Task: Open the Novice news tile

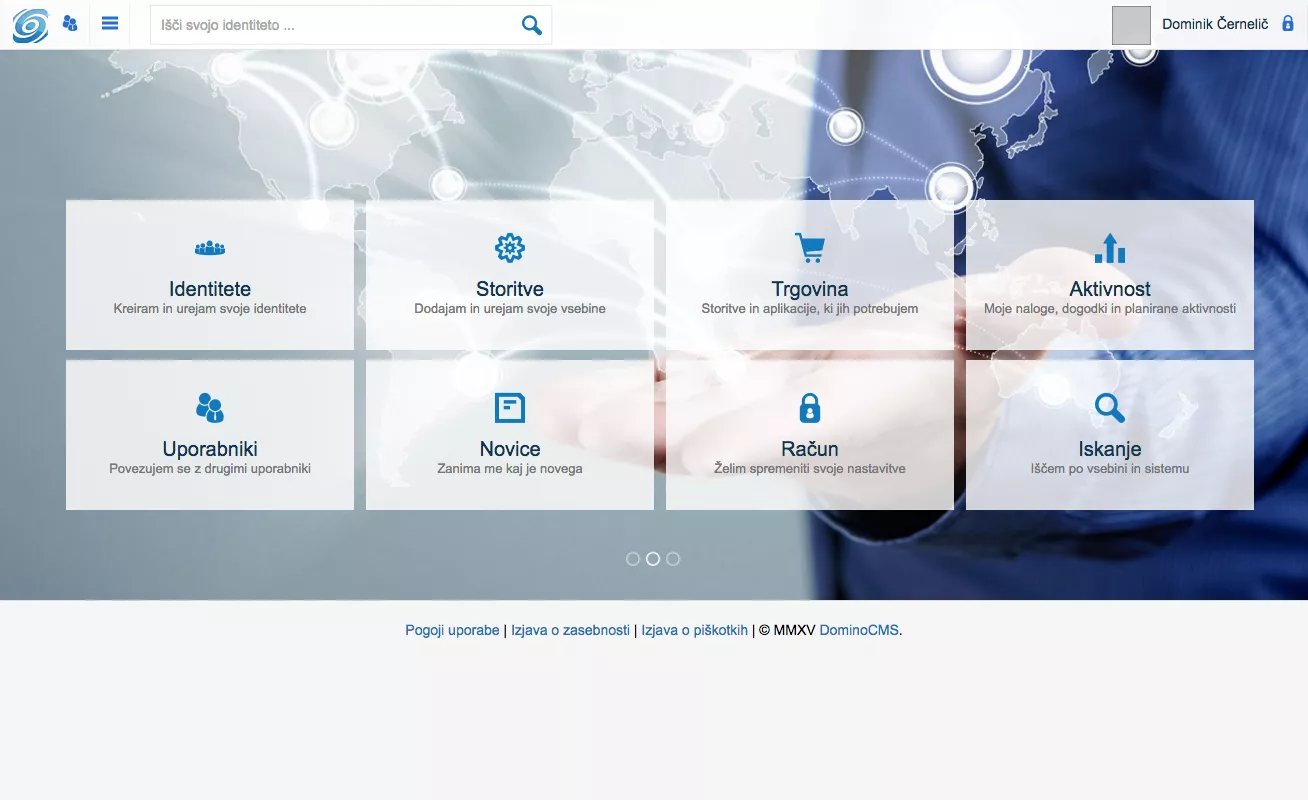Action: tap(510, 435)
